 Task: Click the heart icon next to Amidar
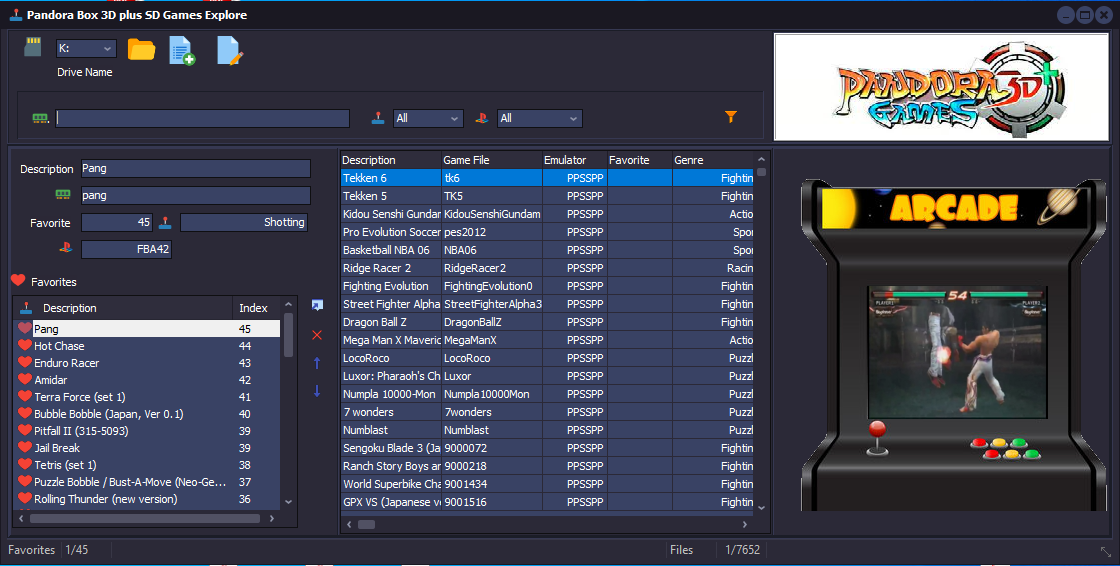pyautogui.click(x=25, y=379)
